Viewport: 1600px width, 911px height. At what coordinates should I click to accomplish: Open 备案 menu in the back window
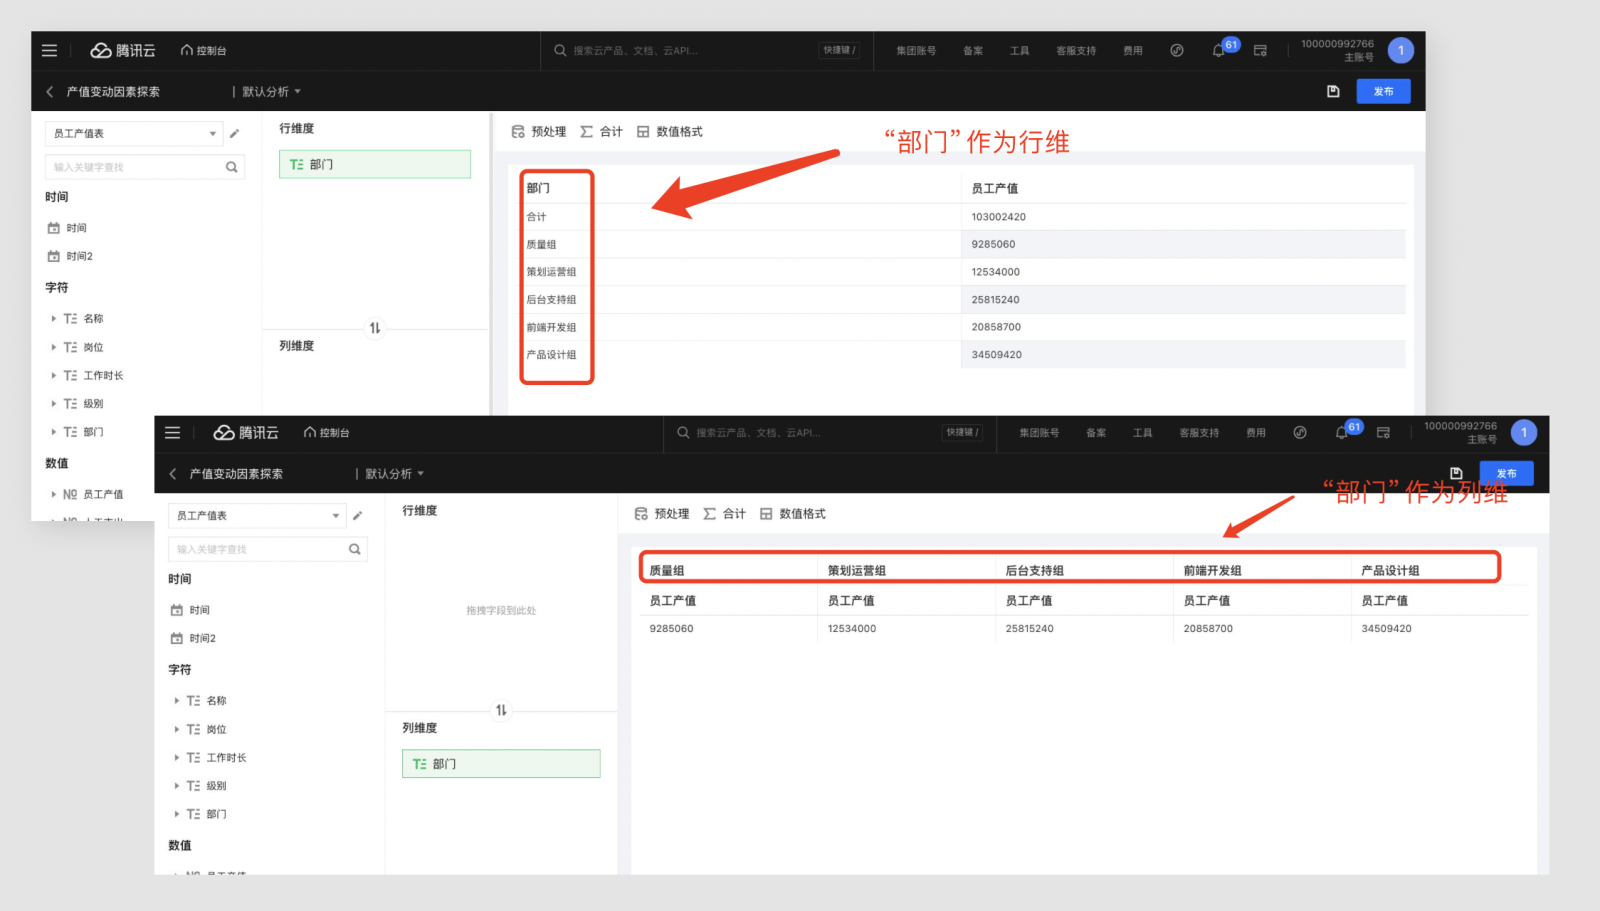(x=973, y=51)
